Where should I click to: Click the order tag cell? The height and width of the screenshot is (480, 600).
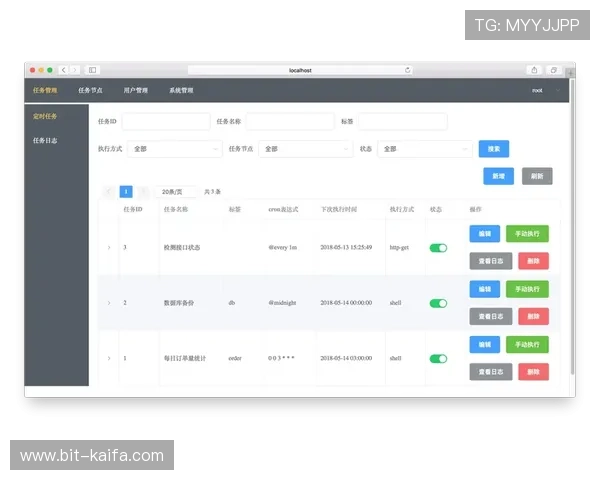[x=235, y=358]
